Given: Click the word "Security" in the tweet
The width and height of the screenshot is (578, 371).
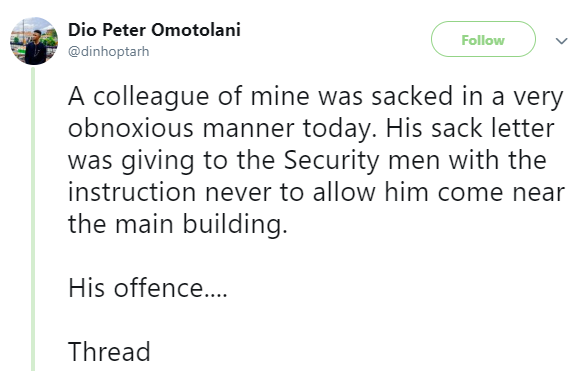Looking at the screenshot, I should click(331, 161).
